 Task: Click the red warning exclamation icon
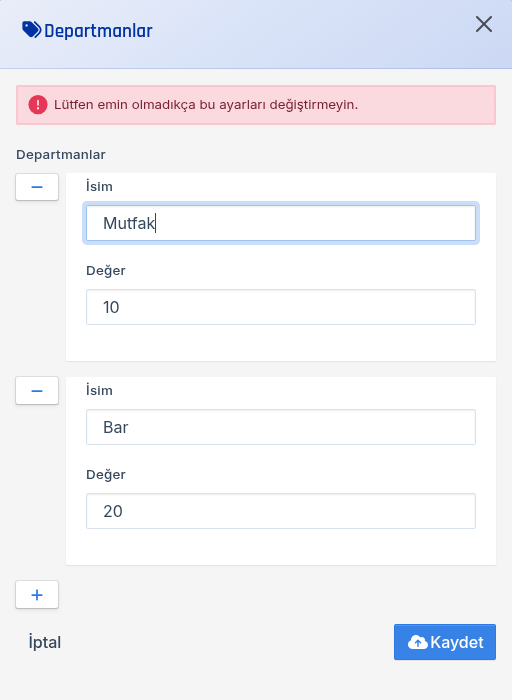[x=38, y=105]
